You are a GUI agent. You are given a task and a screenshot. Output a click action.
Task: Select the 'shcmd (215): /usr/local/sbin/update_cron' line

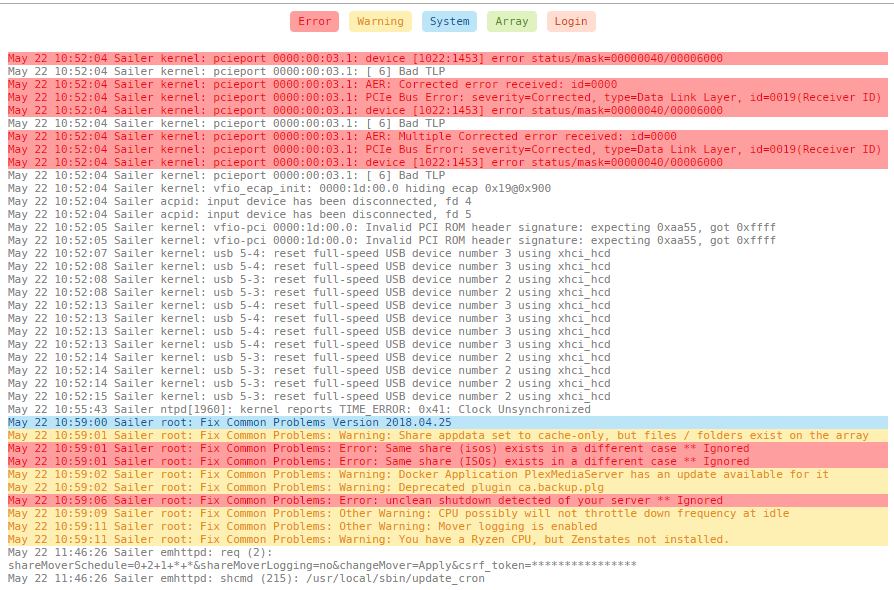[246, 579]
